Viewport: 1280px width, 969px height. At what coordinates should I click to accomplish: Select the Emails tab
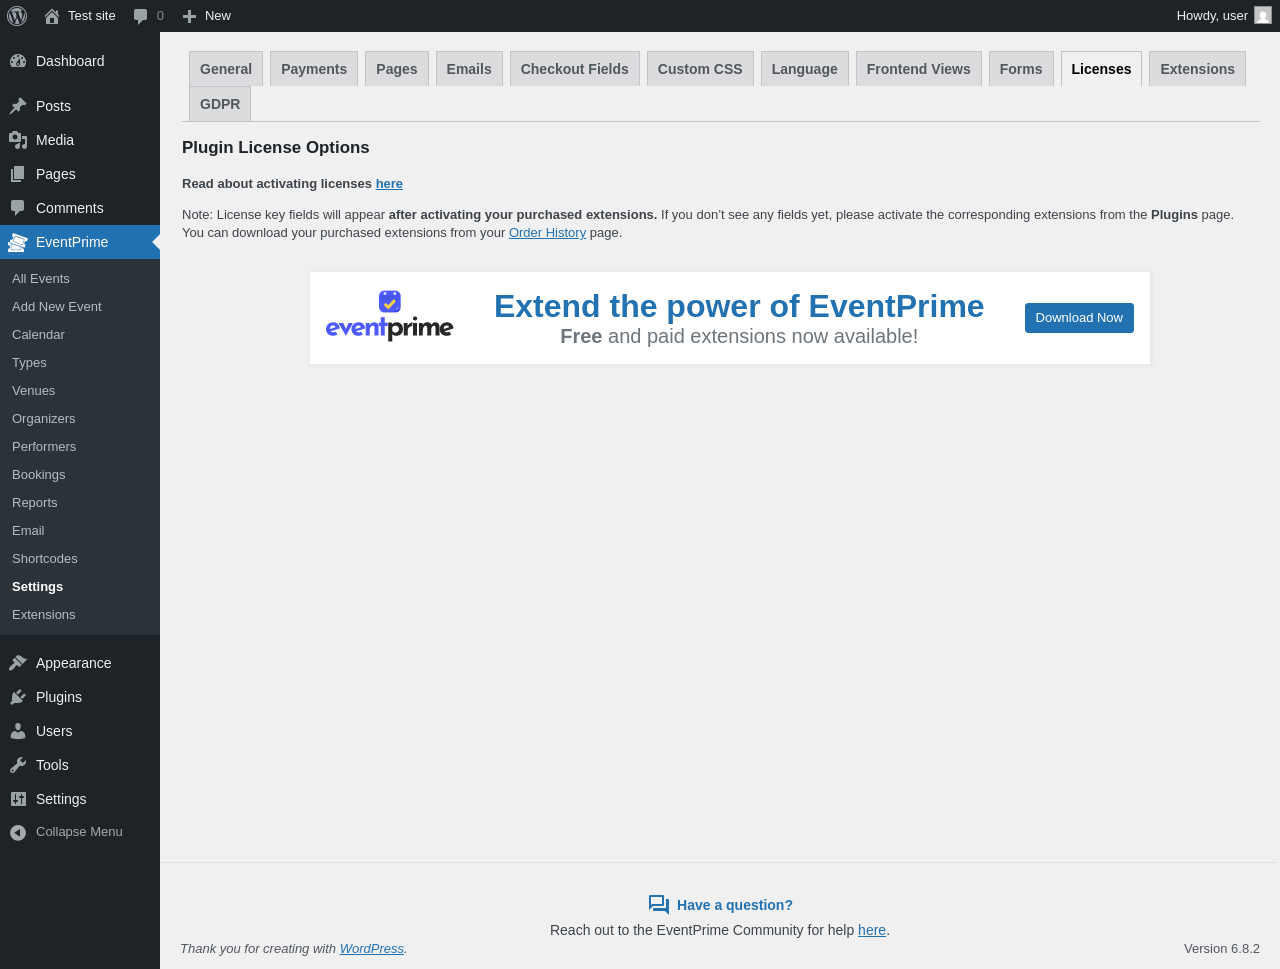point(469,69)
